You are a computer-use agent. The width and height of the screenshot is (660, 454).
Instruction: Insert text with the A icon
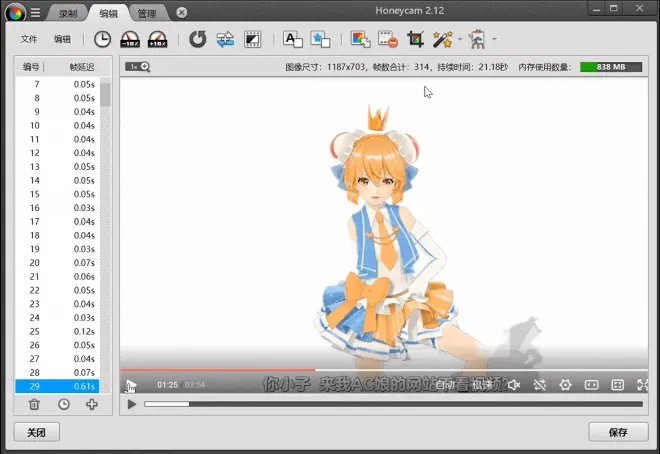[293, 39]
